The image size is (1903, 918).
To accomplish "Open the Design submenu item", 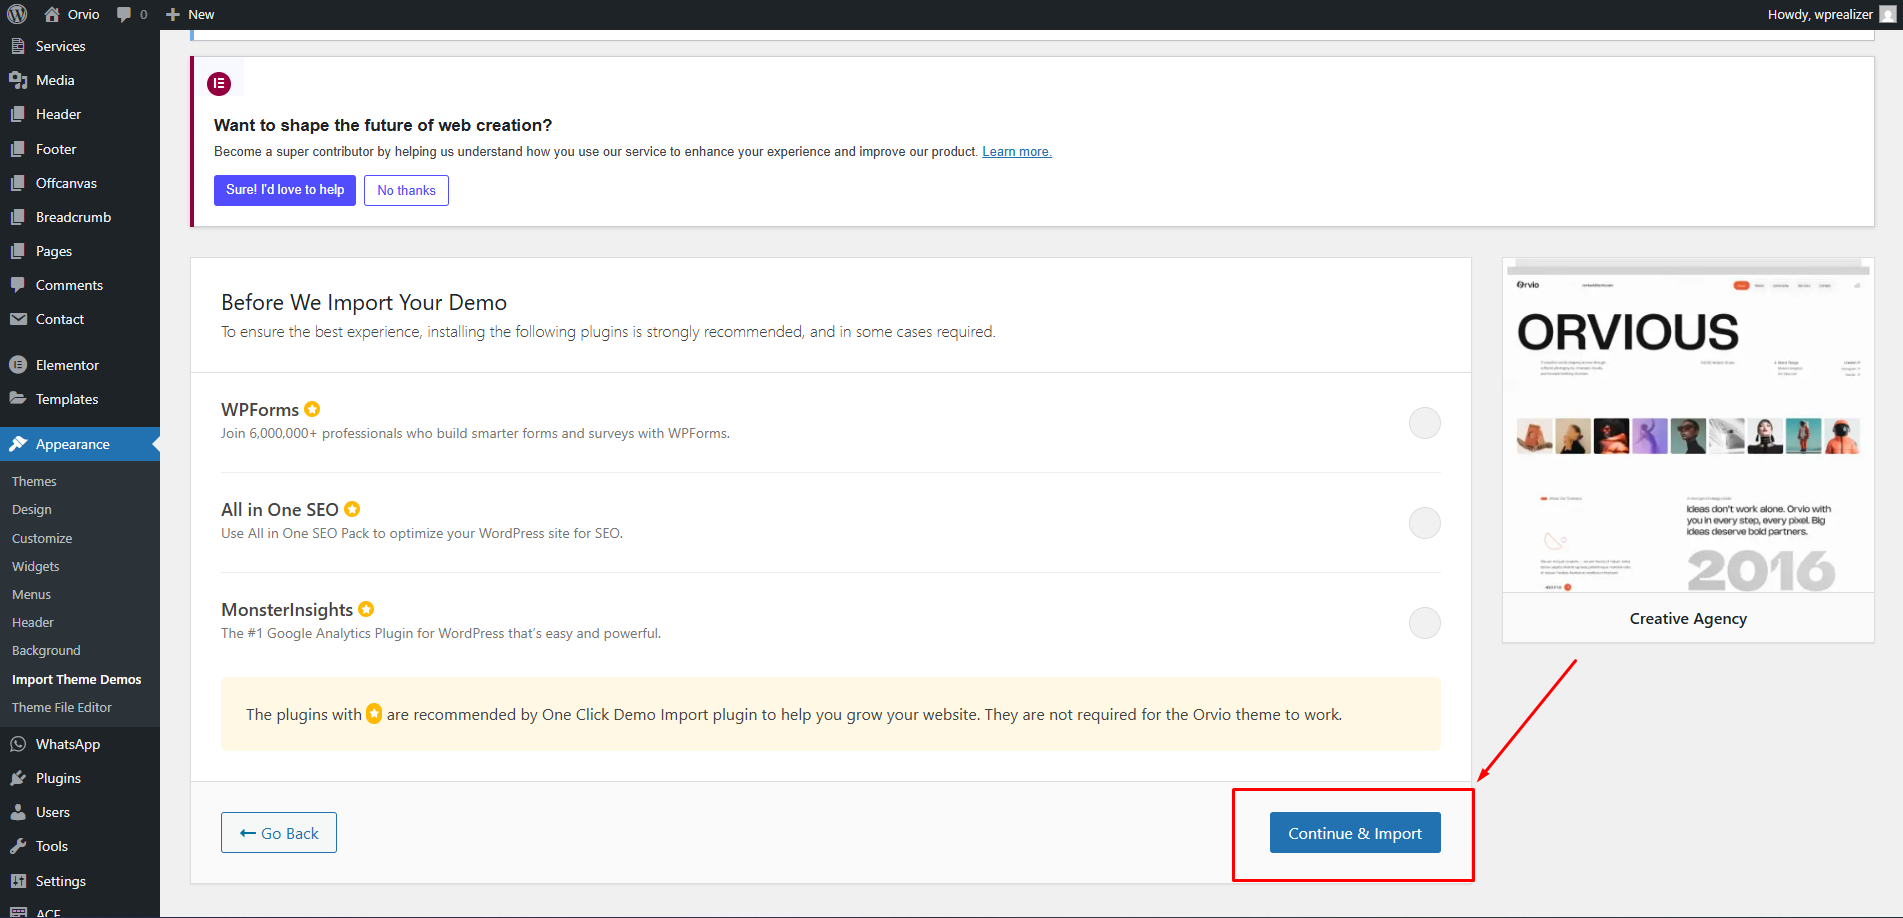I will (x=32, y=509).
